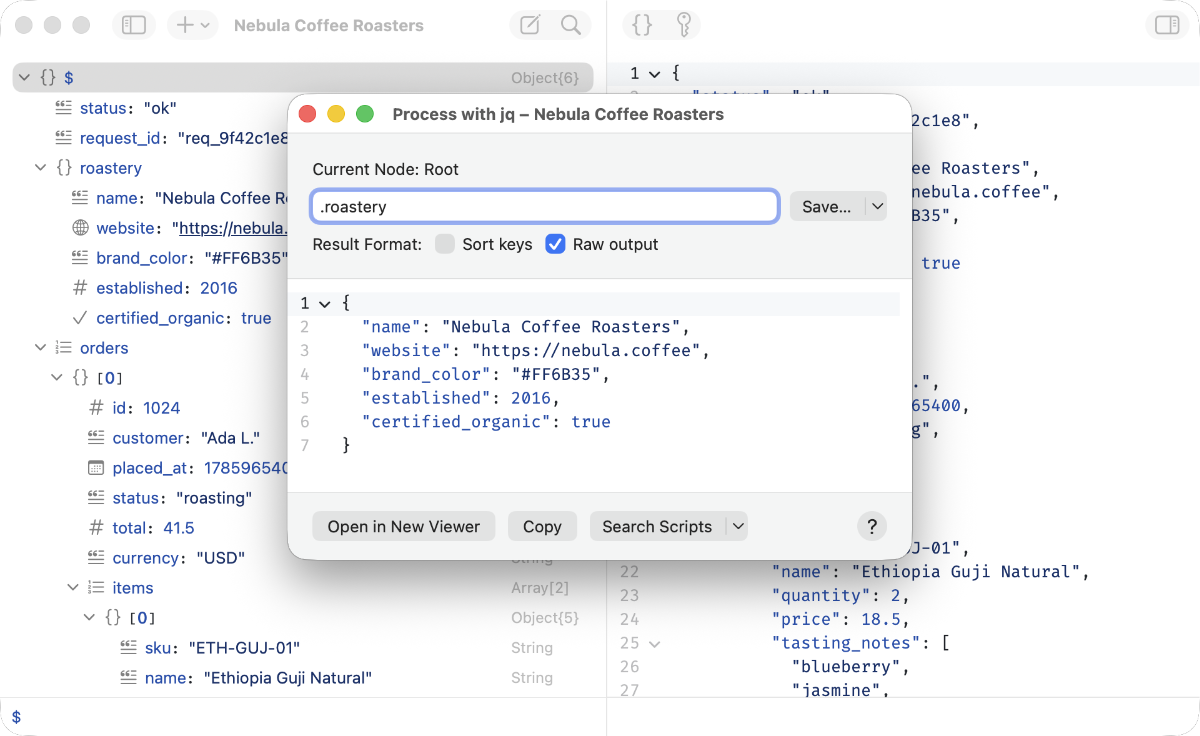Enable the Sort keys checkbox
This screenshot has width=1200, height=736.
[x=445, y=244]
